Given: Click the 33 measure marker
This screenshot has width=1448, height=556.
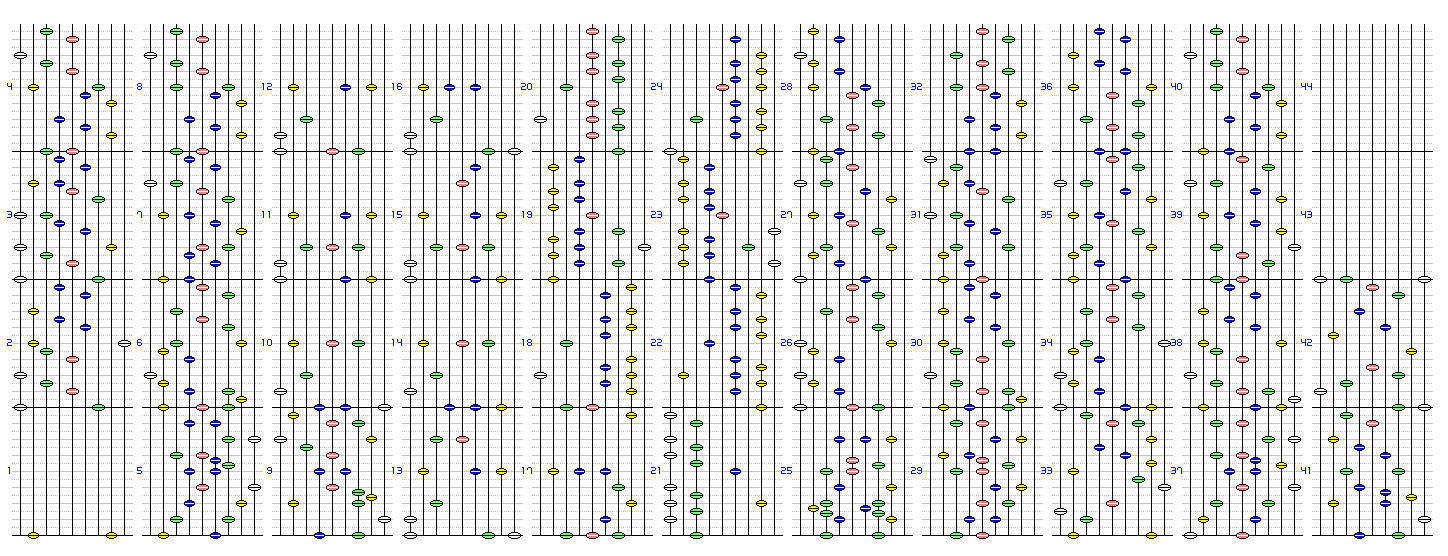Looking at the screenshot, I should tap(1046, 471).
